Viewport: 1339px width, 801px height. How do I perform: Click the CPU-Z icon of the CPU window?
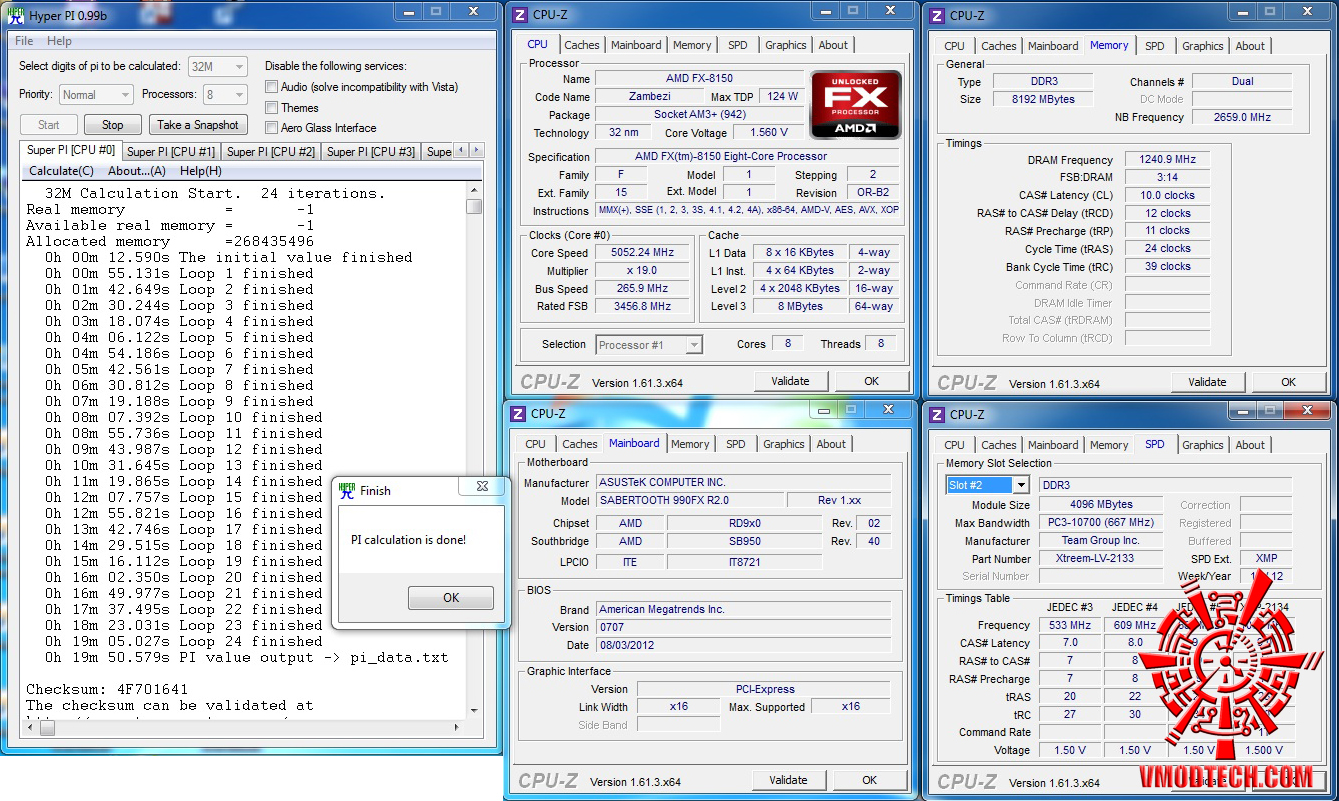click(x=518, y=15)
